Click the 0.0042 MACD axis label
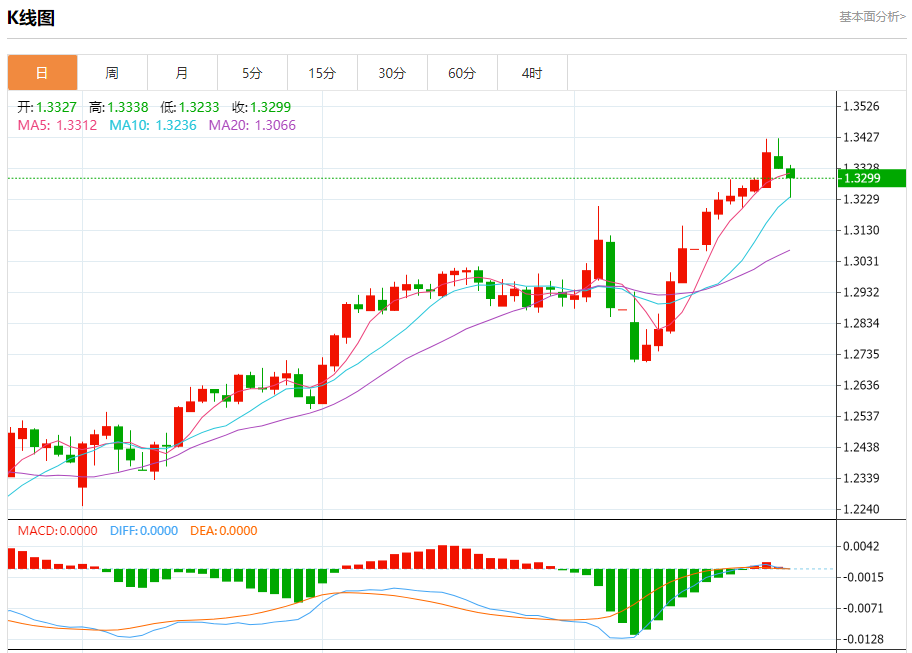This screenshot has height=653, width=912. pos(864,546)
